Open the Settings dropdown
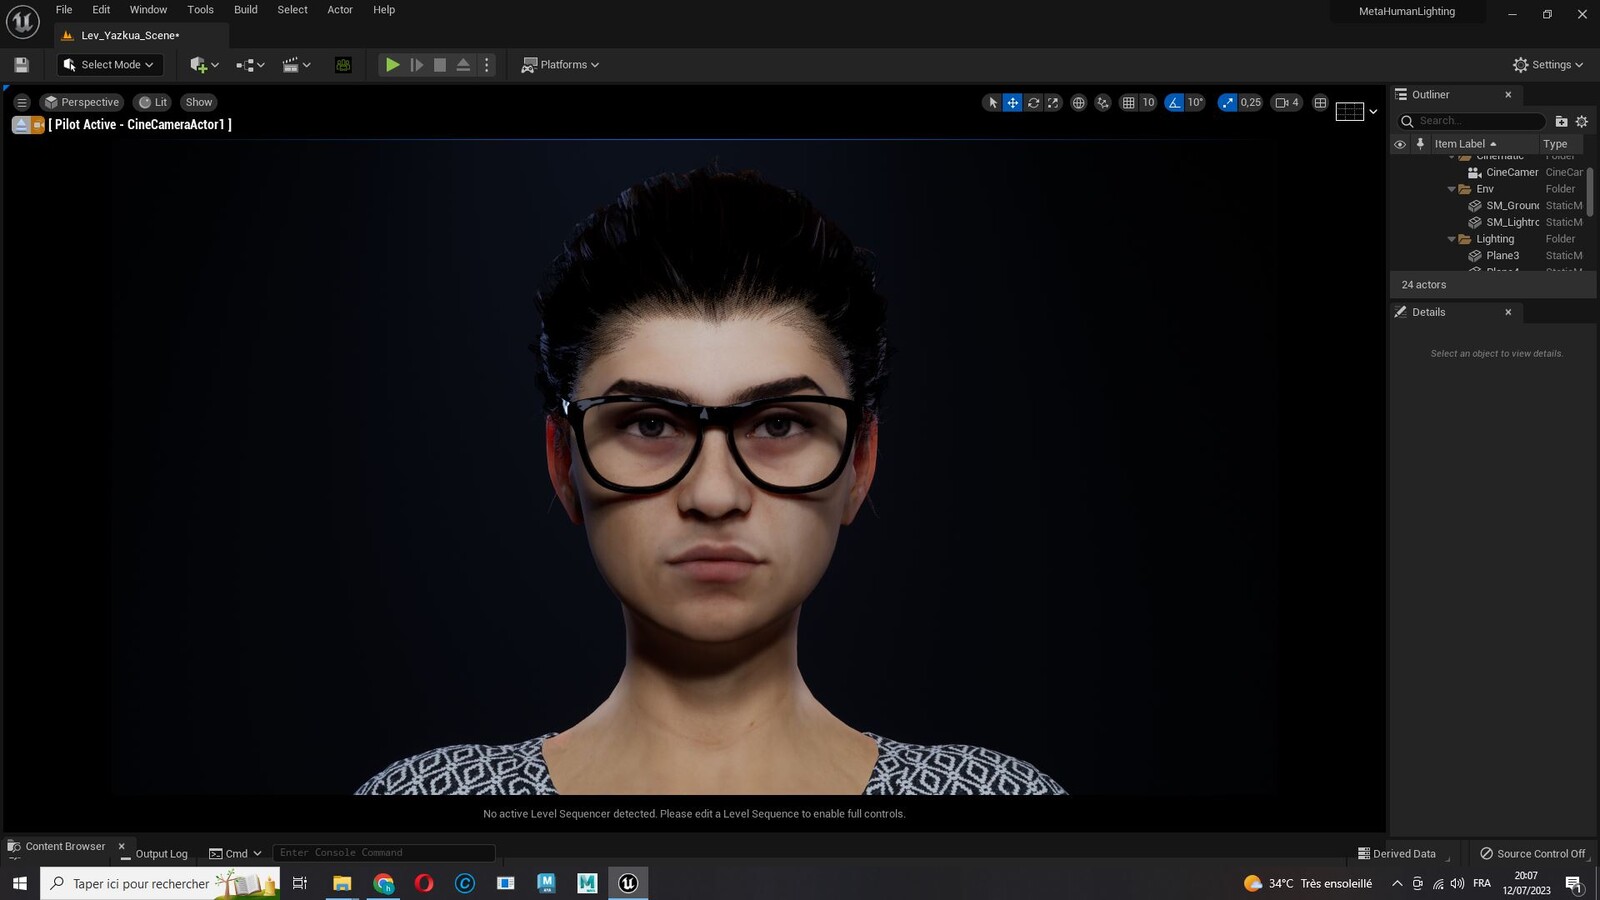This screenshot has width=1600, height=900. tap(1548, 65)
